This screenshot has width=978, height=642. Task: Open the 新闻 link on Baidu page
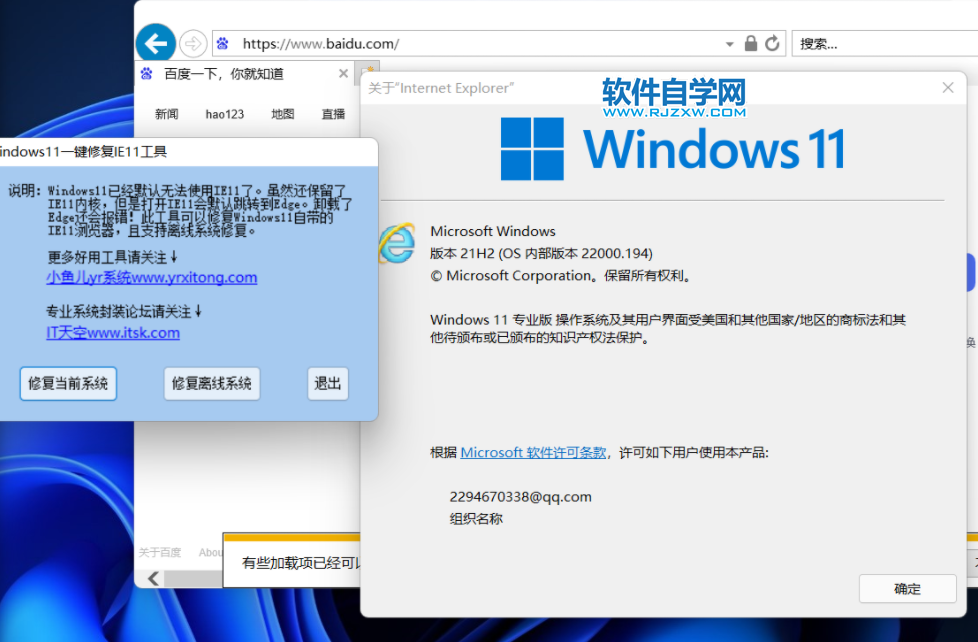(167, 114)
